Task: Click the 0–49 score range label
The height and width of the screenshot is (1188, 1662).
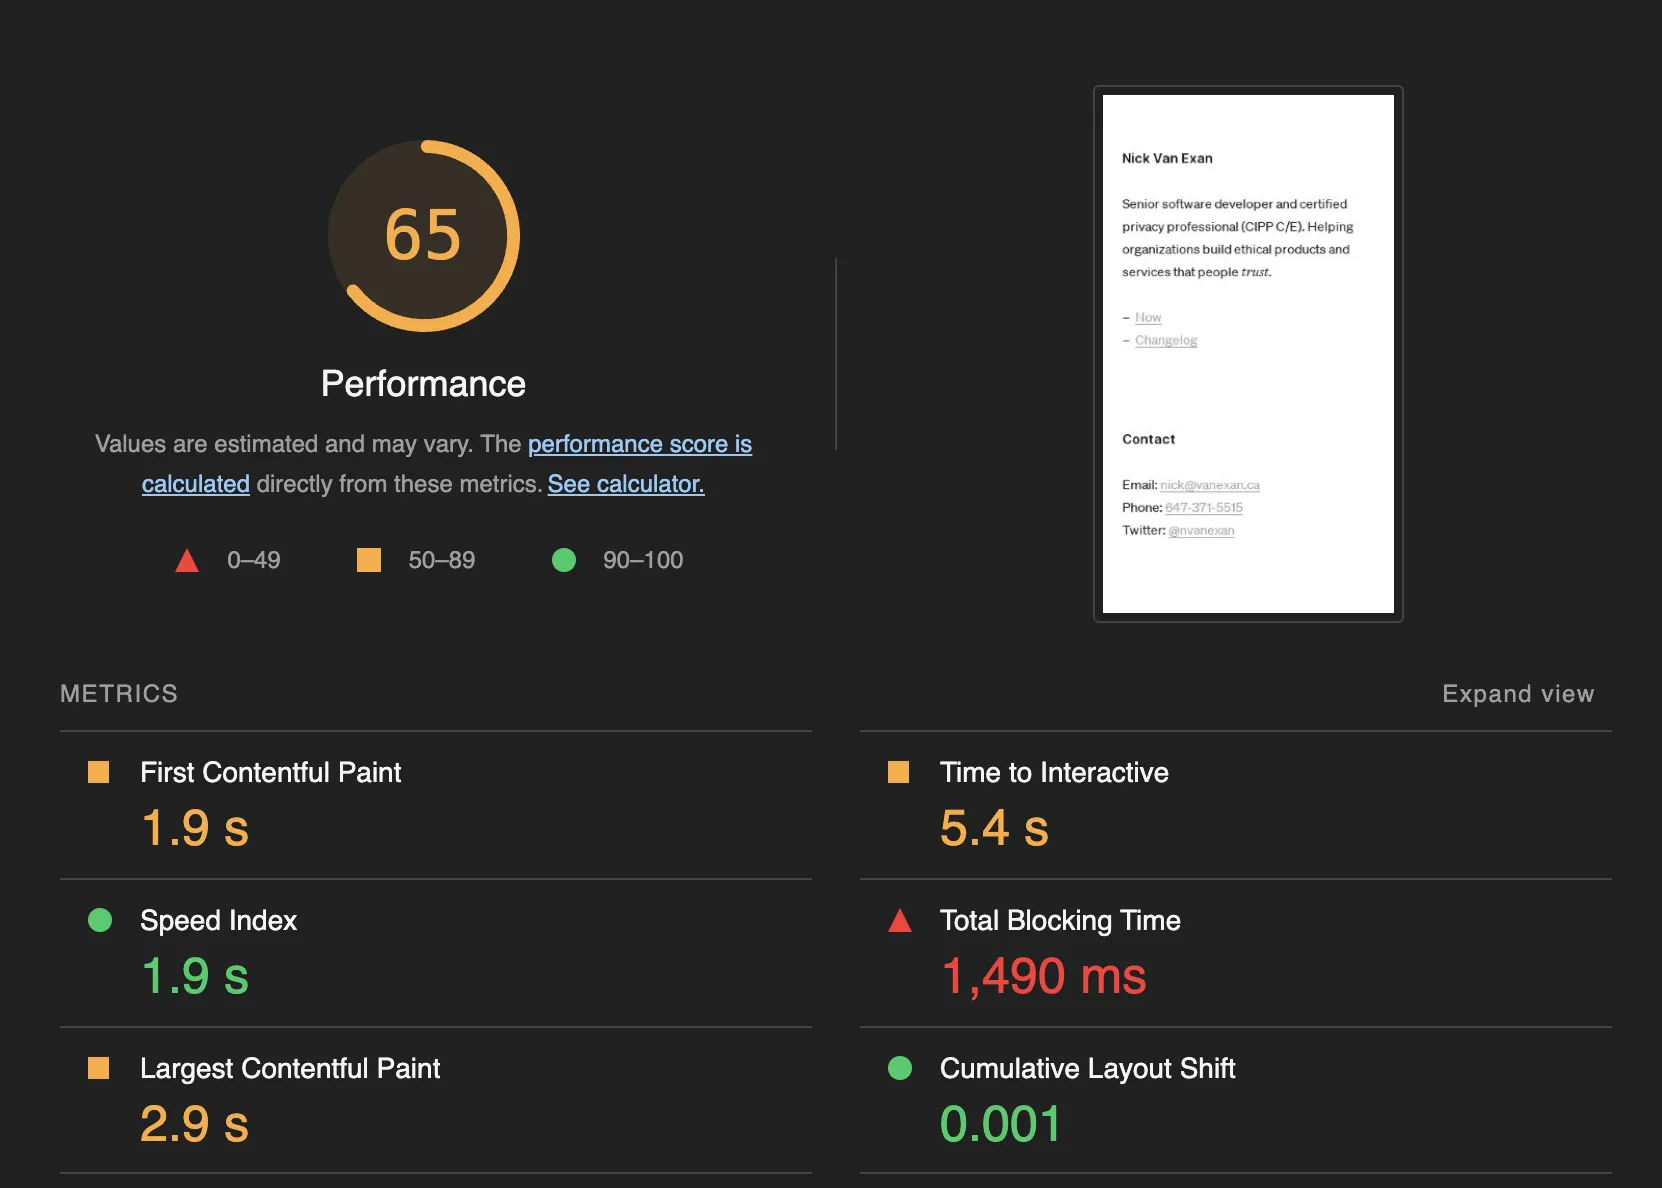Action: (254, 560)
